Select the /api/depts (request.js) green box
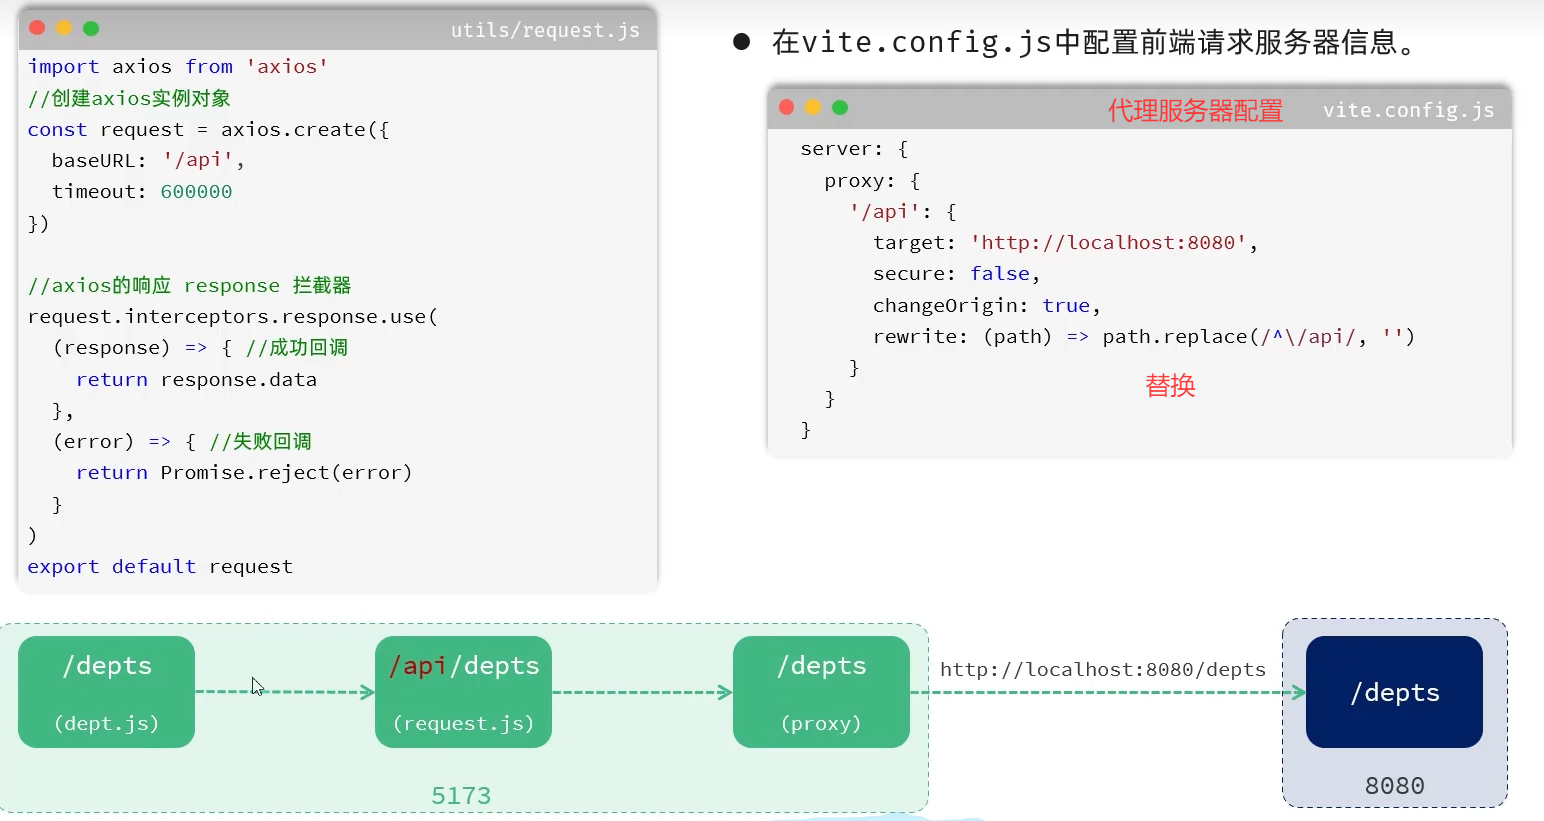Viewport: 1544px width, 821px height. coord(463,692)
